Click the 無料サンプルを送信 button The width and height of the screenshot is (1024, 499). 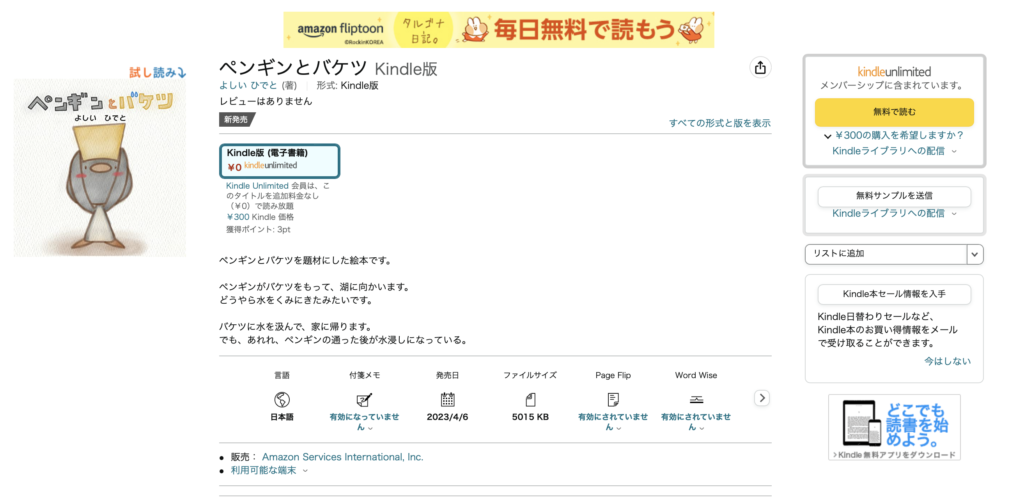894,196
